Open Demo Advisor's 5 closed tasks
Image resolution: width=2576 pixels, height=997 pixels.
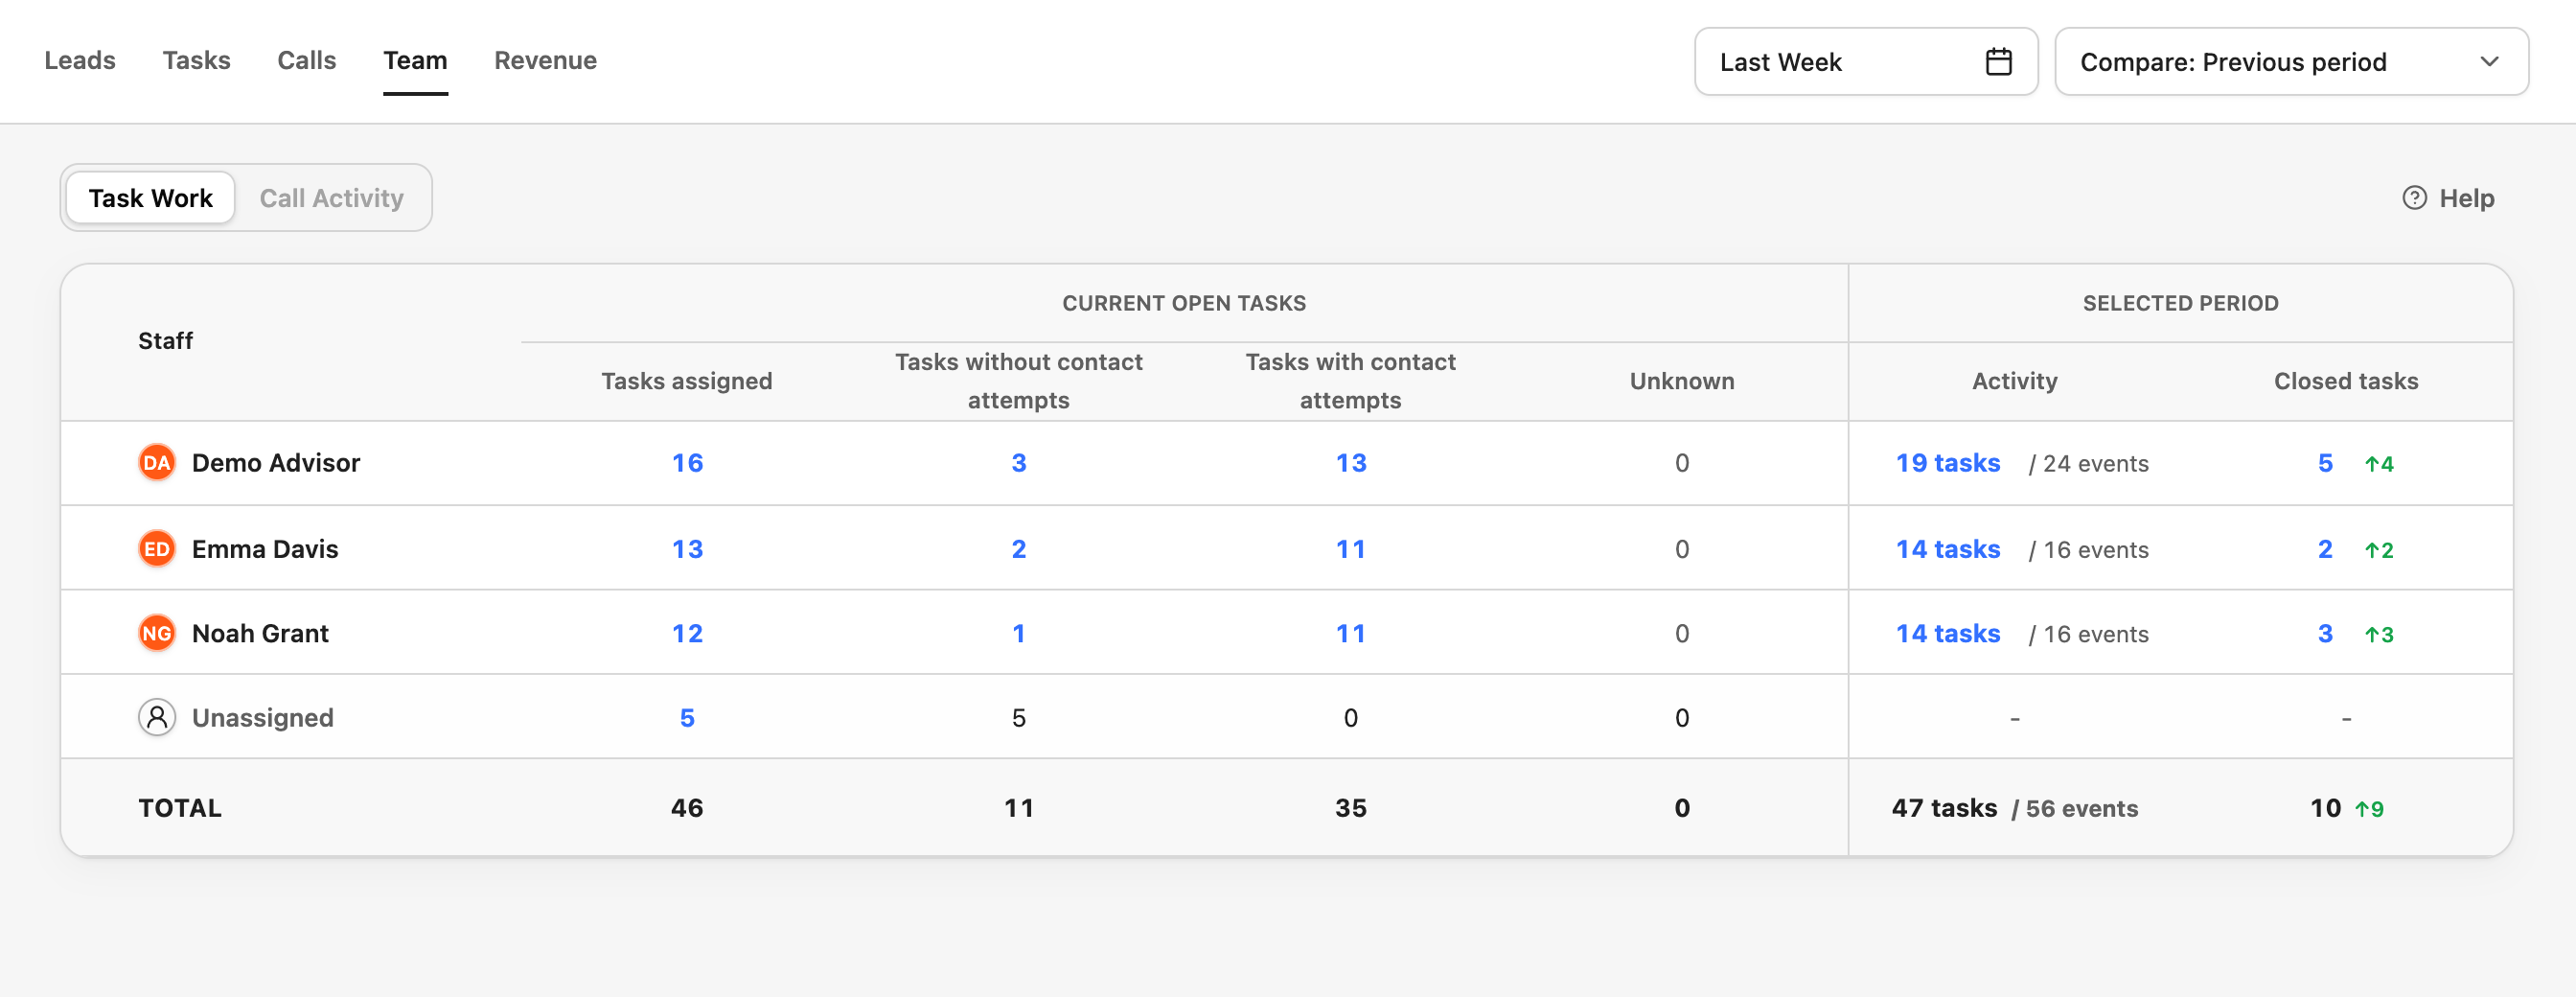(2325, 463)
